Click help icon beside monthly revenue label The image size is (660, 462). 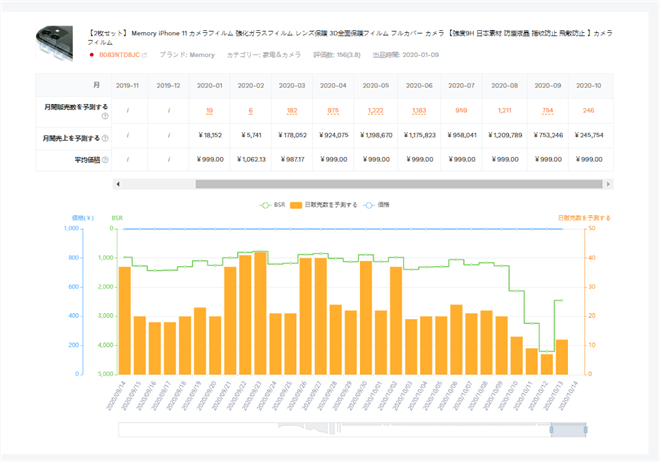pyautogui.click(x=105, y=137)
